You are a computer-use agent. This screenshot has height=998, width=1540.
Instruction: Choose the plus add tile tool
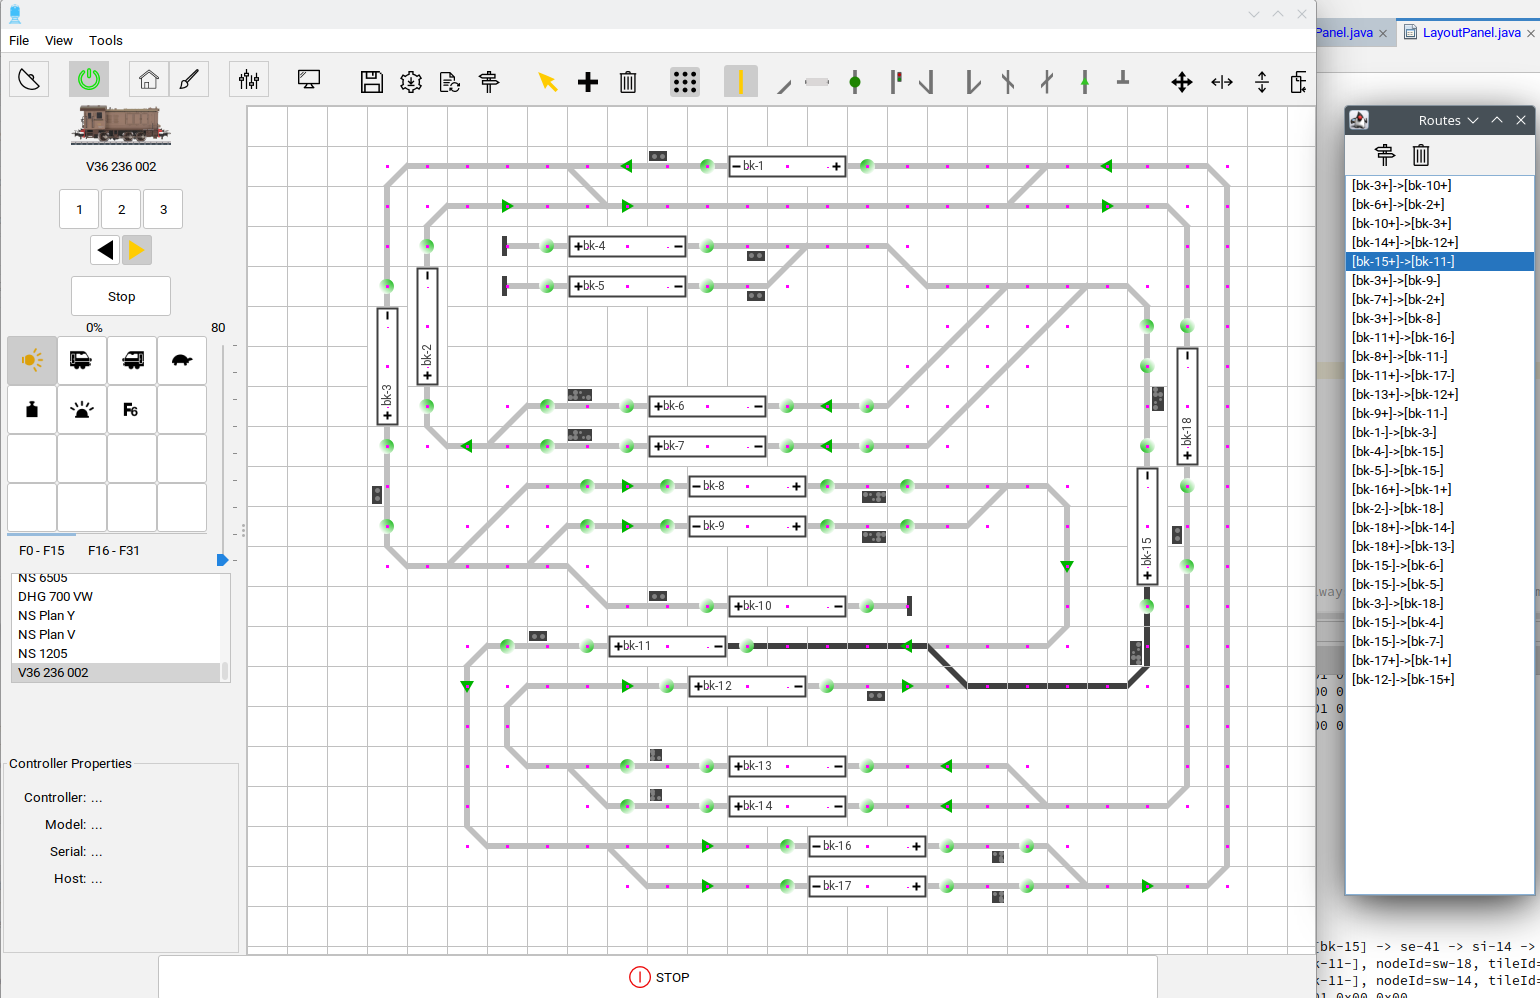coord(588,82)
